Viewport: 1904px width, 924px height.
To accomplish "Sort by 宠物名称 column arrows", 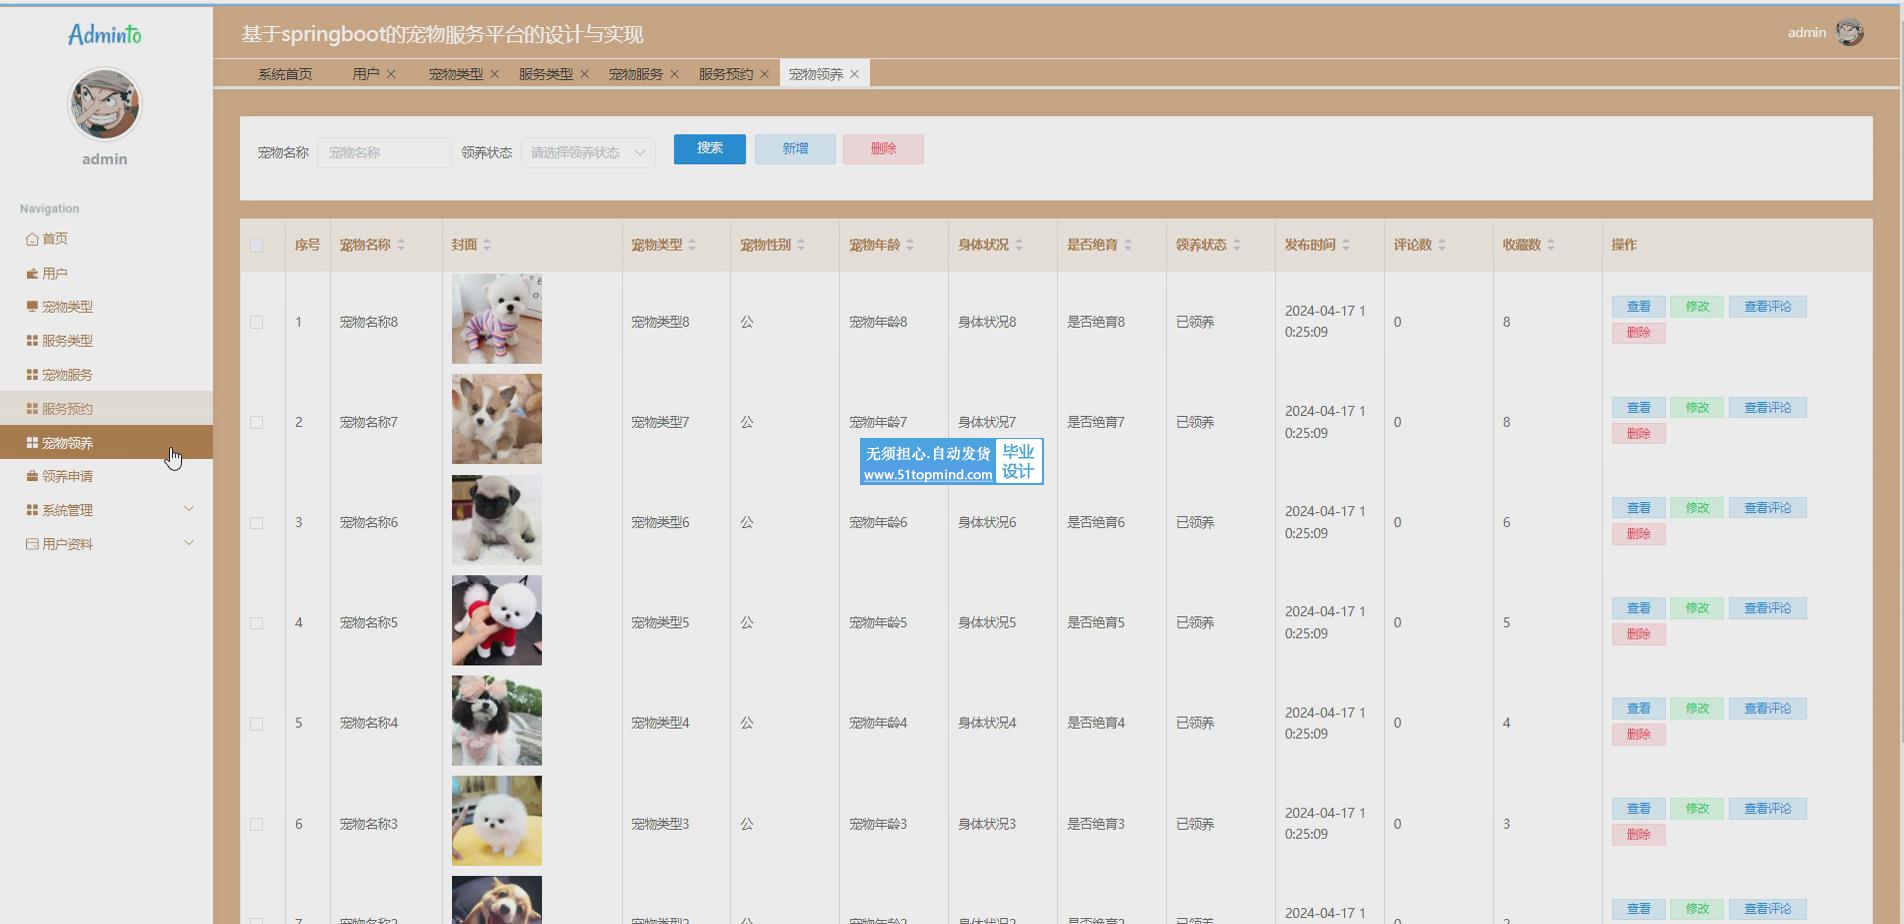I will (401, 245).
